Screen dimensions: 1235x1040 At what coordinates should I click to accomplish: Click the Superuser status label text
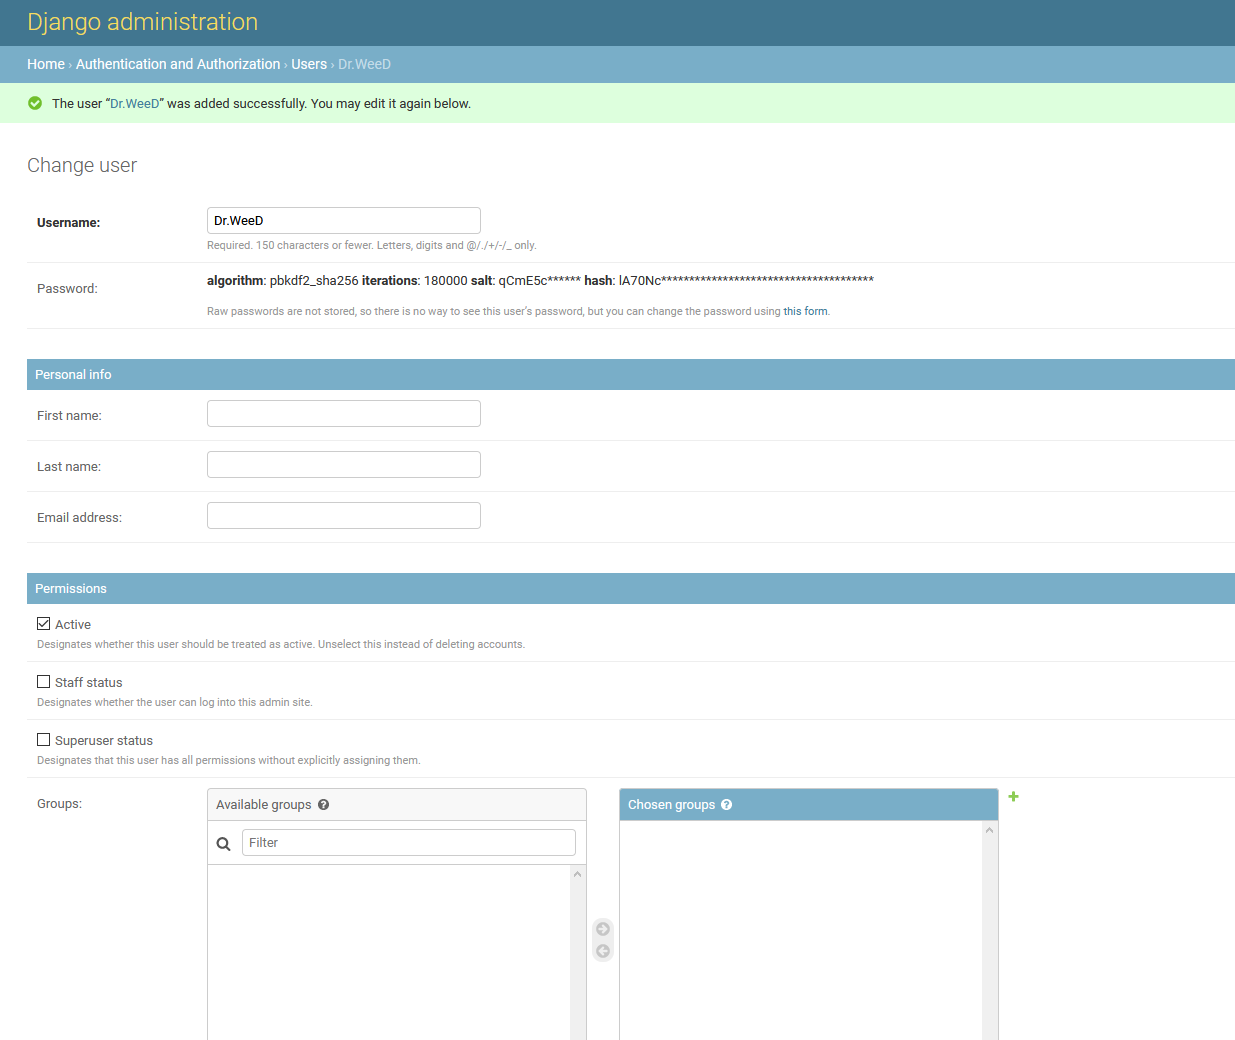tap(104, 741)
